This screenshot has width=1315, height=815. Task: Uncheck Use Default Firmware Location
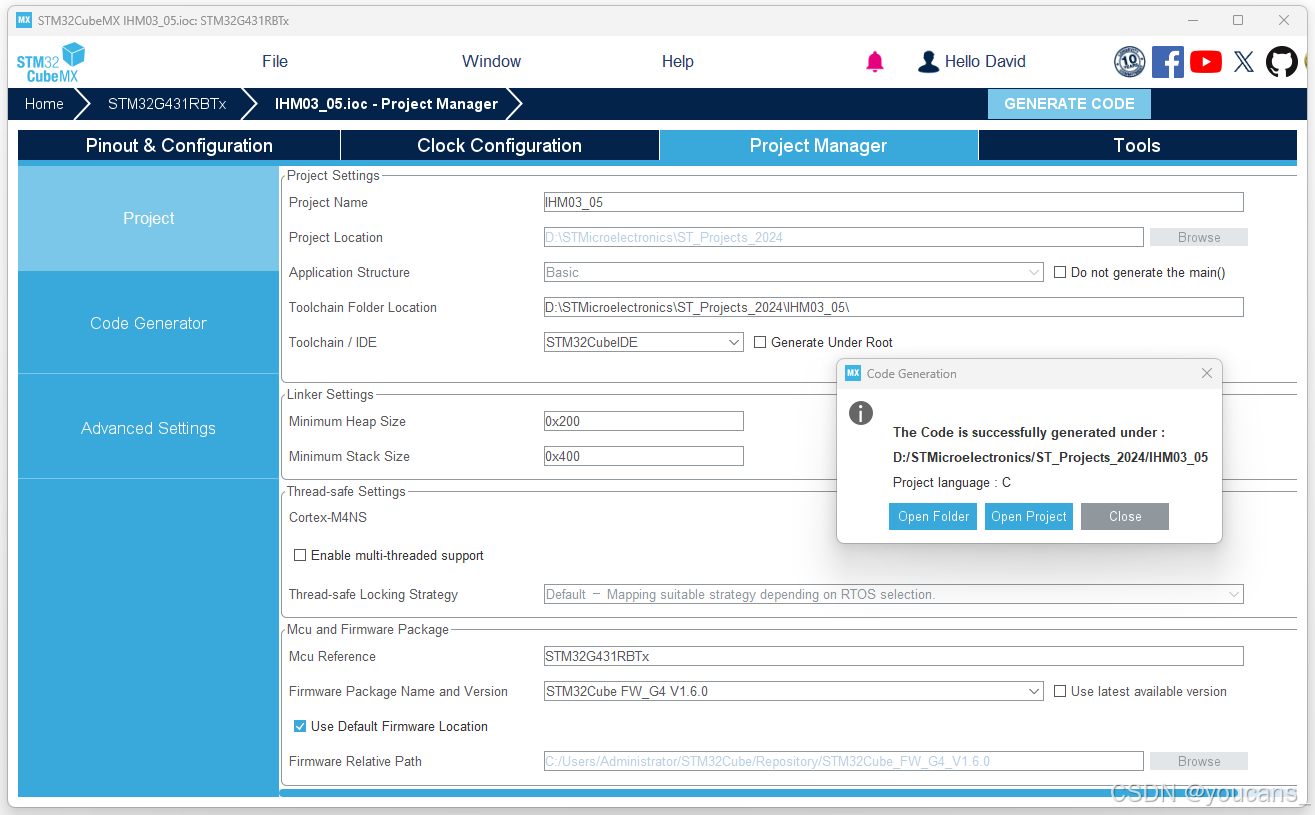(x=300, y=726)
